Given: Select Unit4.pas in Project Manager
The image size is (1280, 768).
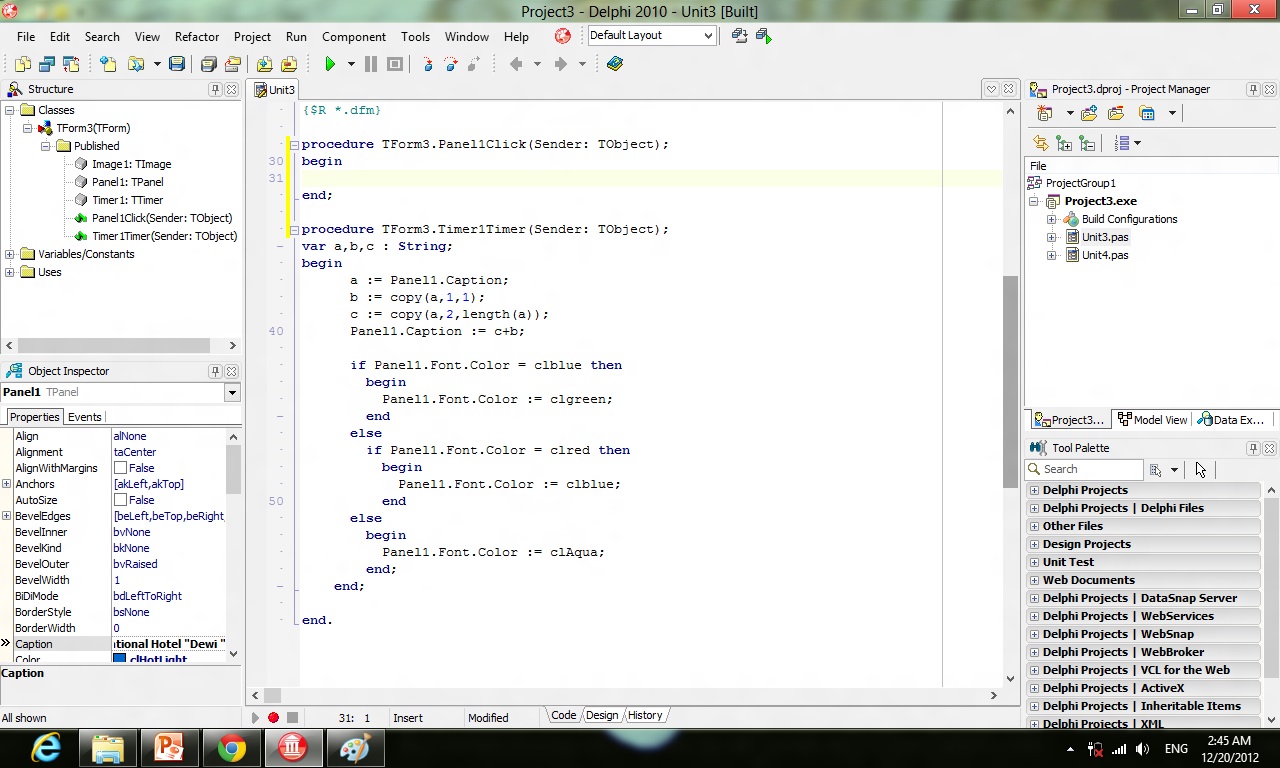Looking at the screenshot, I should [x=1104, y=255].
